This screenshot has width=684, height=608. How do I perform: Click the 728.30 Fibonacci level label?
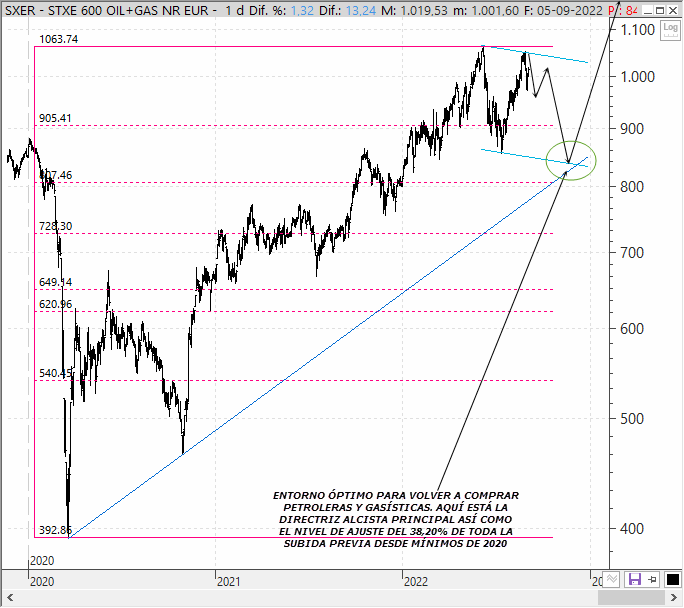(55, 226)
